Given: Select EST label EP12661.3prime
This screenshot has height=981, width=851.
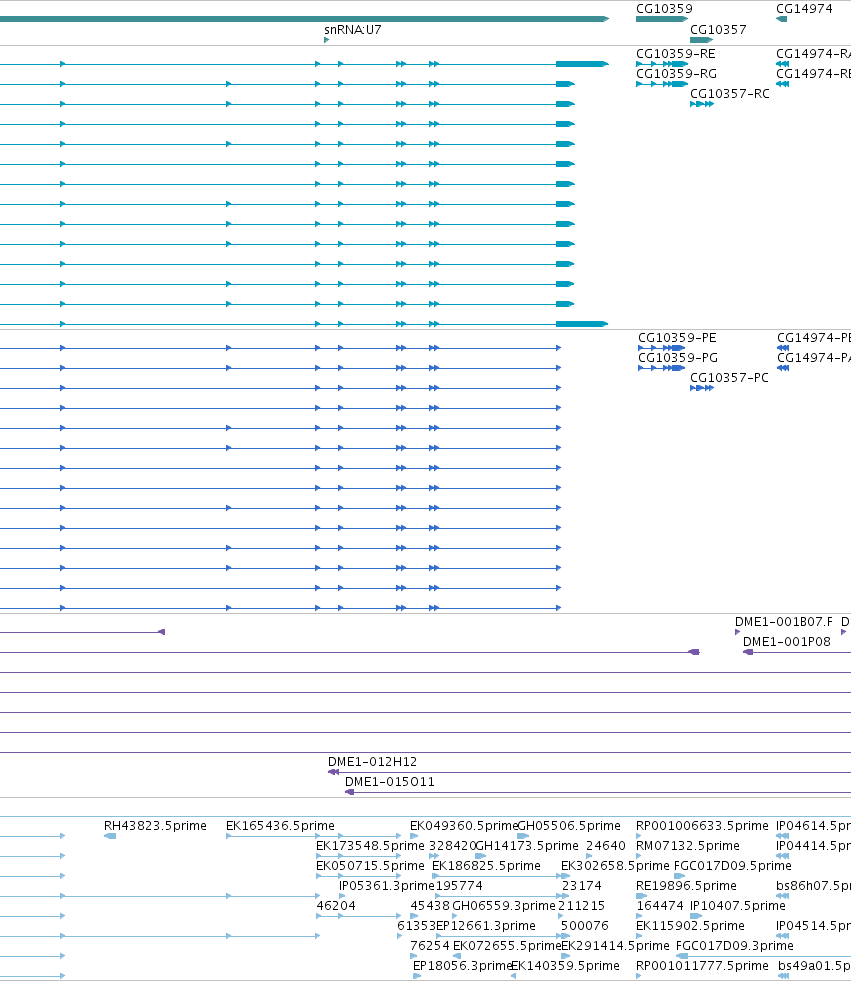Looking at the screenshot, I should coord(486,926).
